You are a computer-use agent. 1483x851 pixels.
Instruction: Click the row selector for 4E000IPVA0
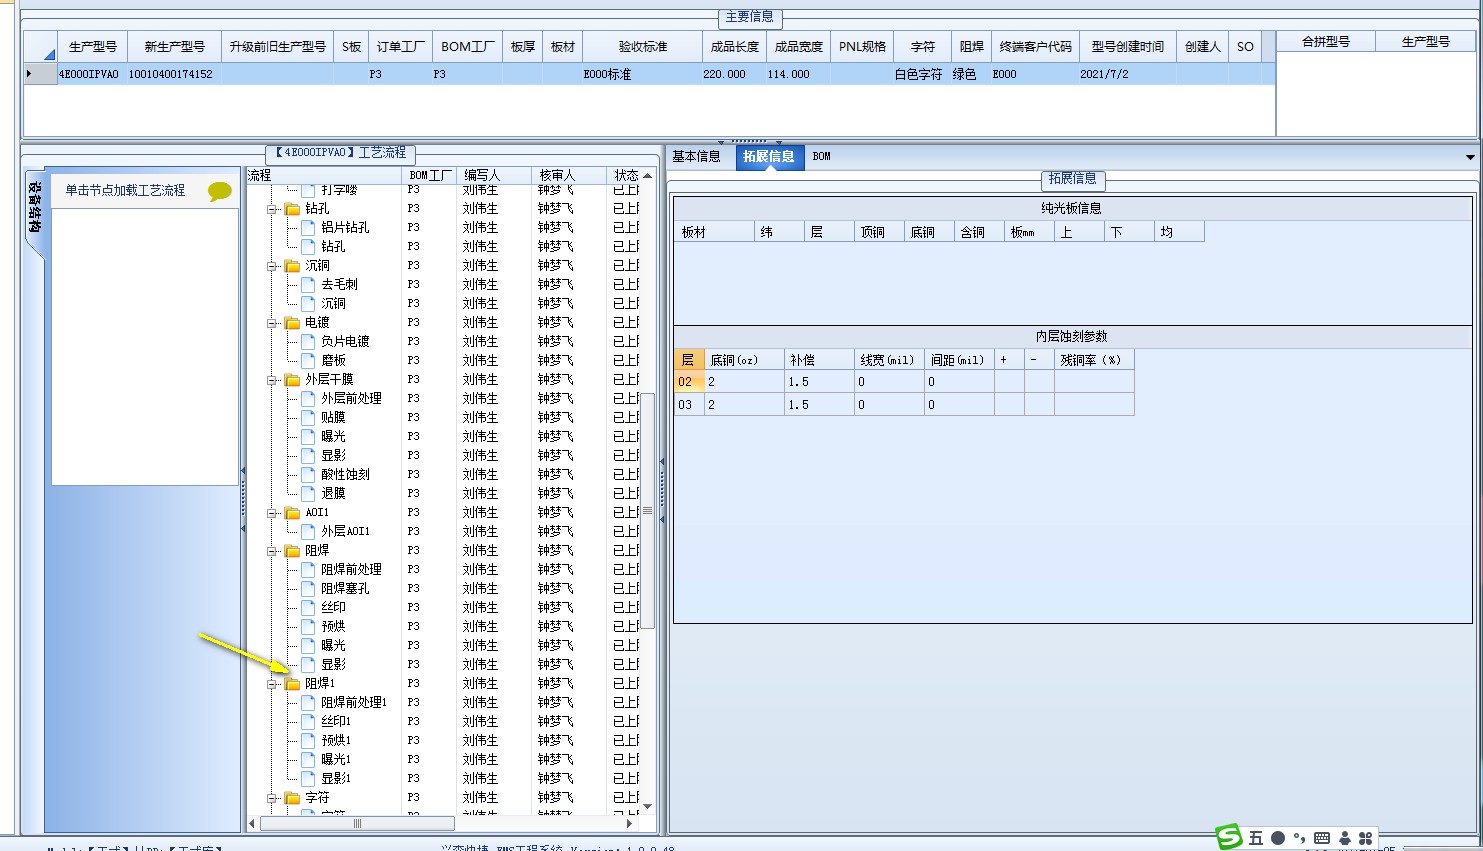pos(40,74)
